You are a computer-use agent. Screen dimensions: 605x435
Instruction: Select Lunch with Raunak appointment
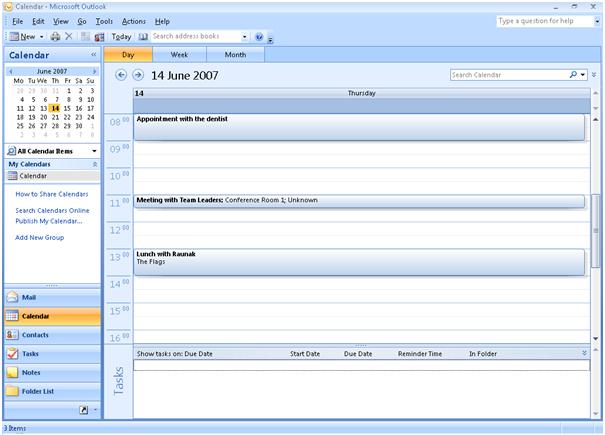pyautogui.click(x=359, y=262)
